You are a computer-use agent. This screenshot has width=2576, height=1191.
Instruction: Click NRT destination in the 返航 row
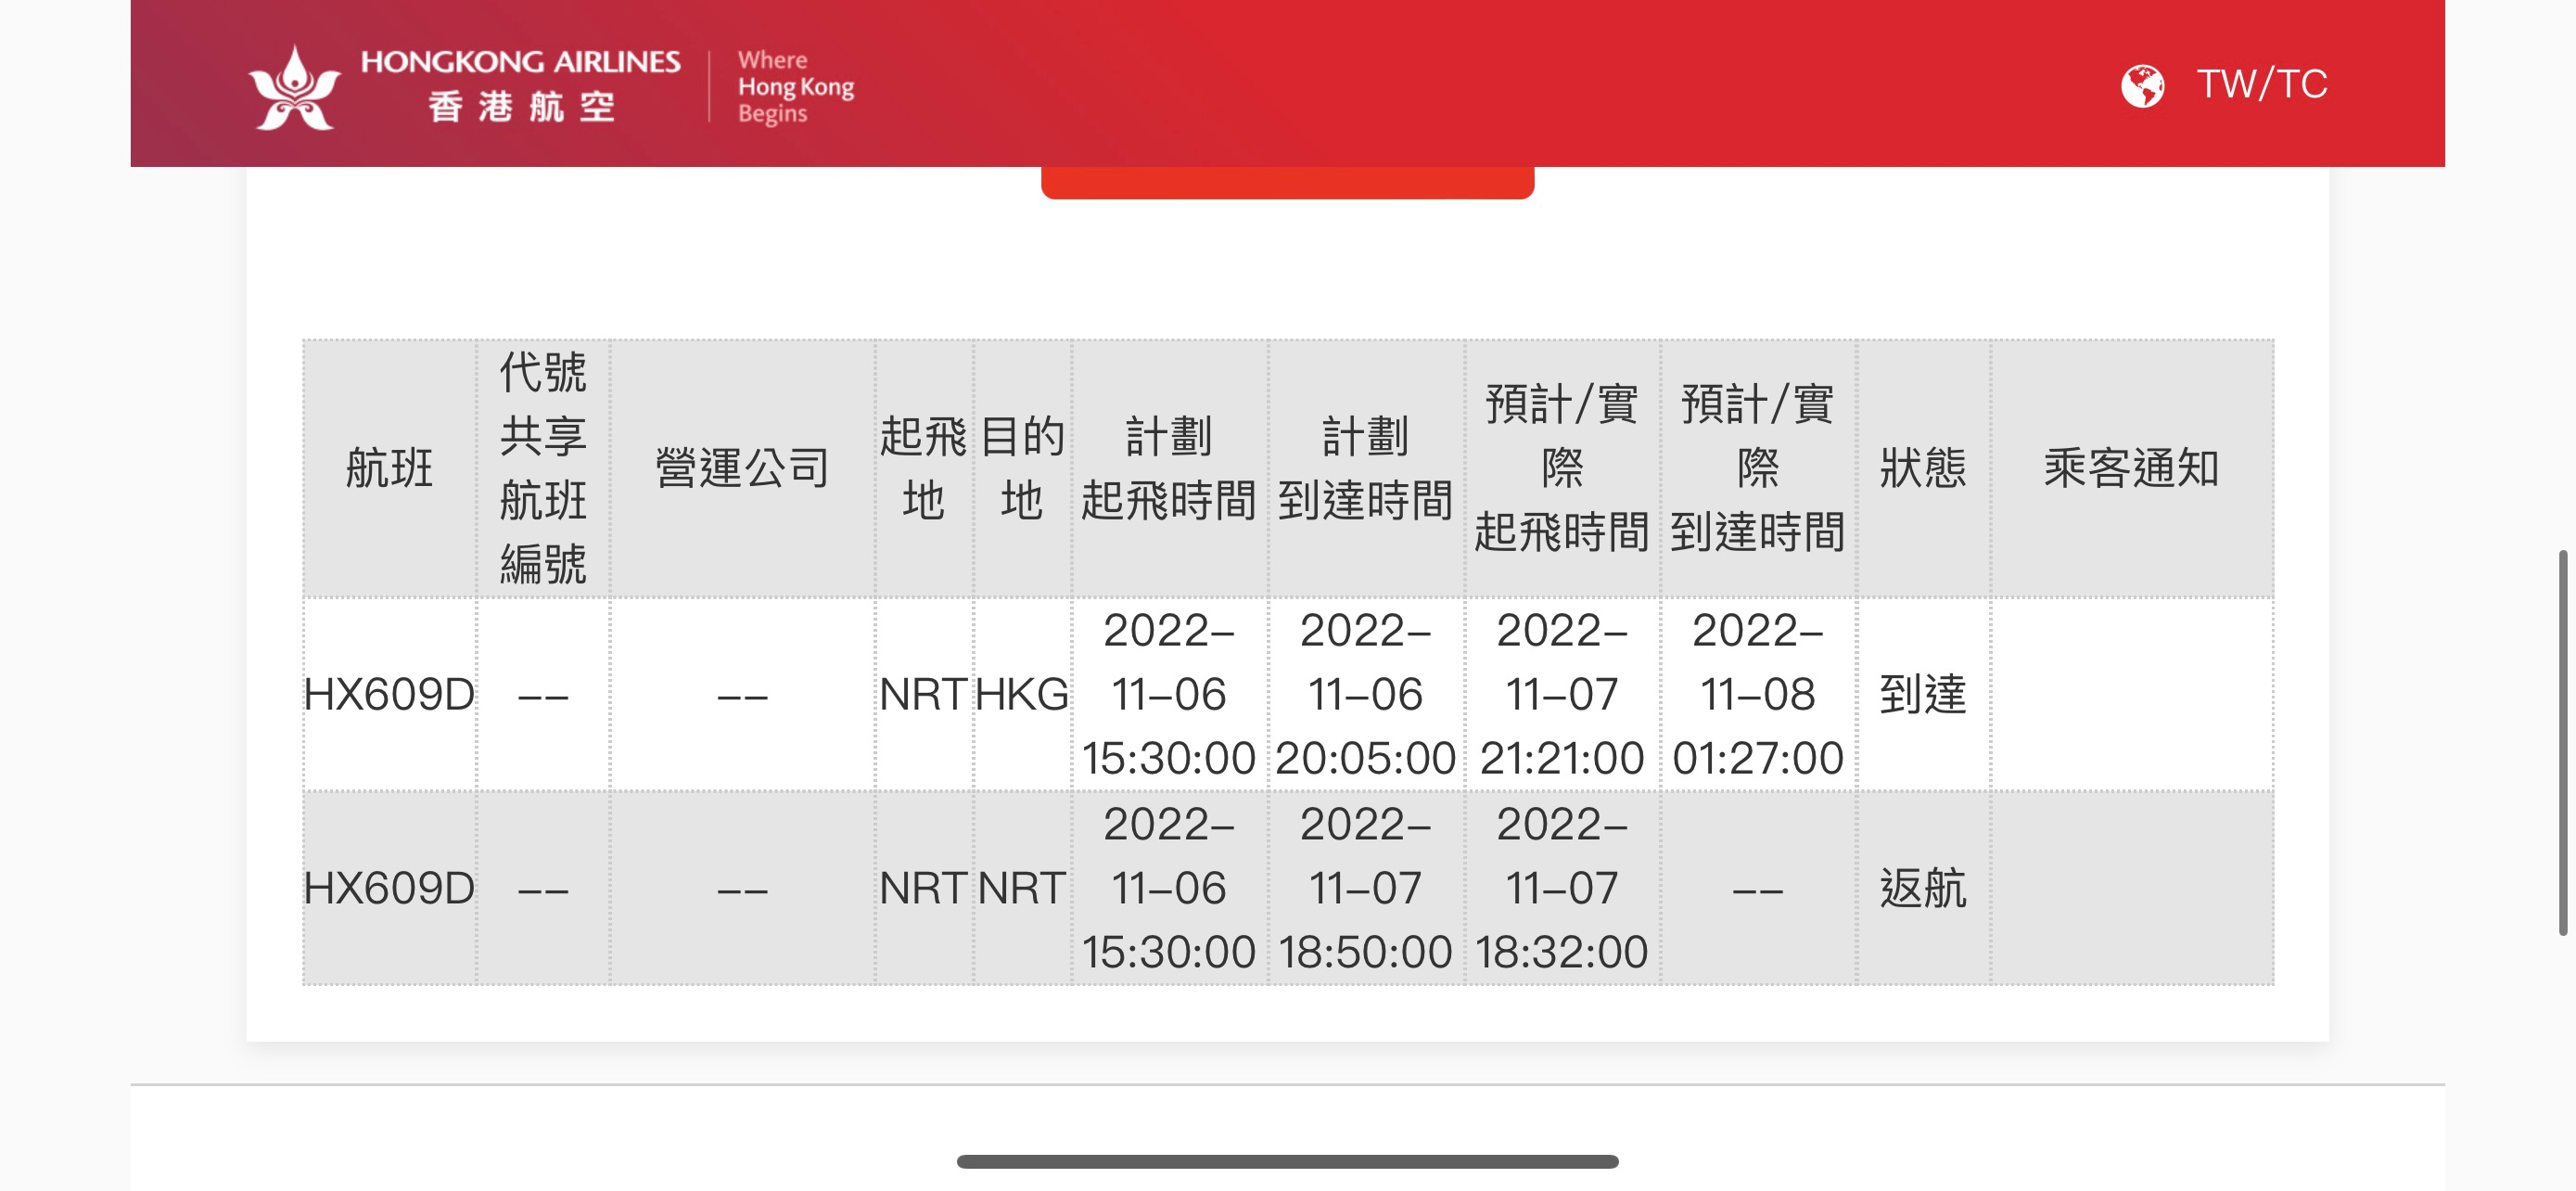[1022, 888]
